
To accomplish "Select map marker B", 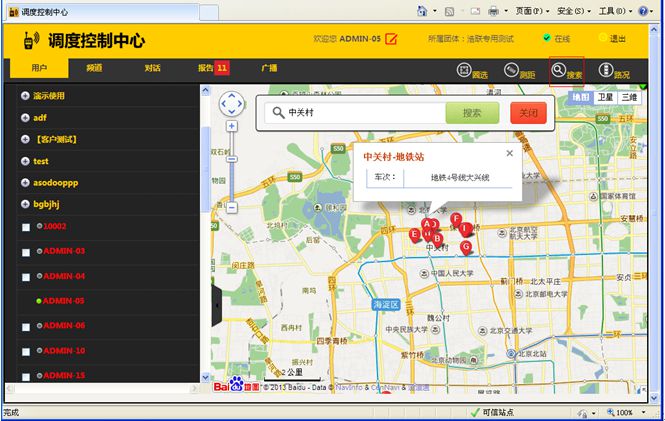I will 437,239.
